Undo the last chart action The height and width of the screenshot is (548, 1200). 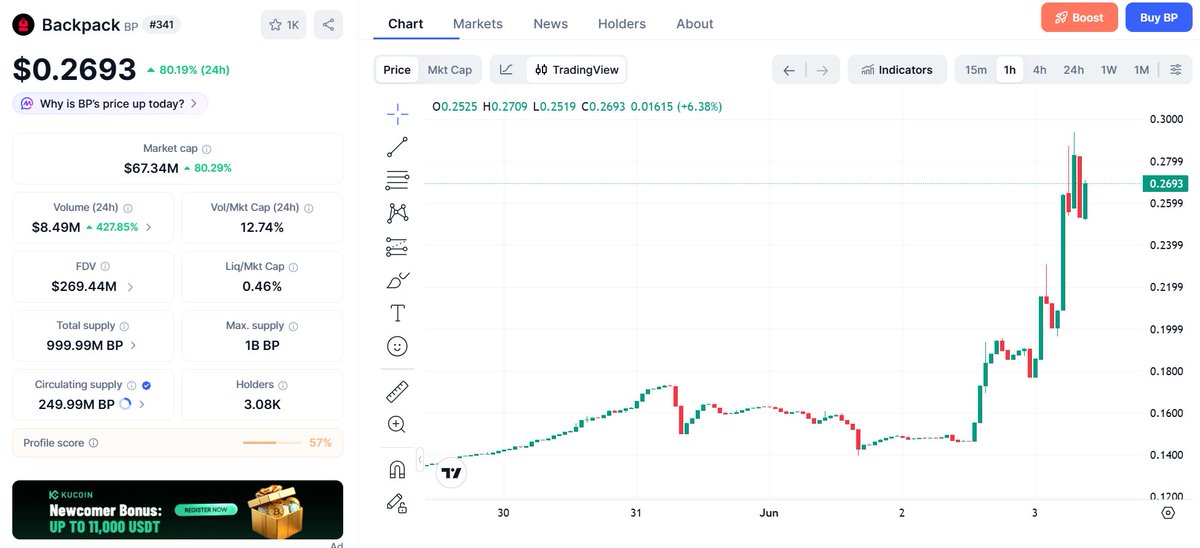[789, 70]
